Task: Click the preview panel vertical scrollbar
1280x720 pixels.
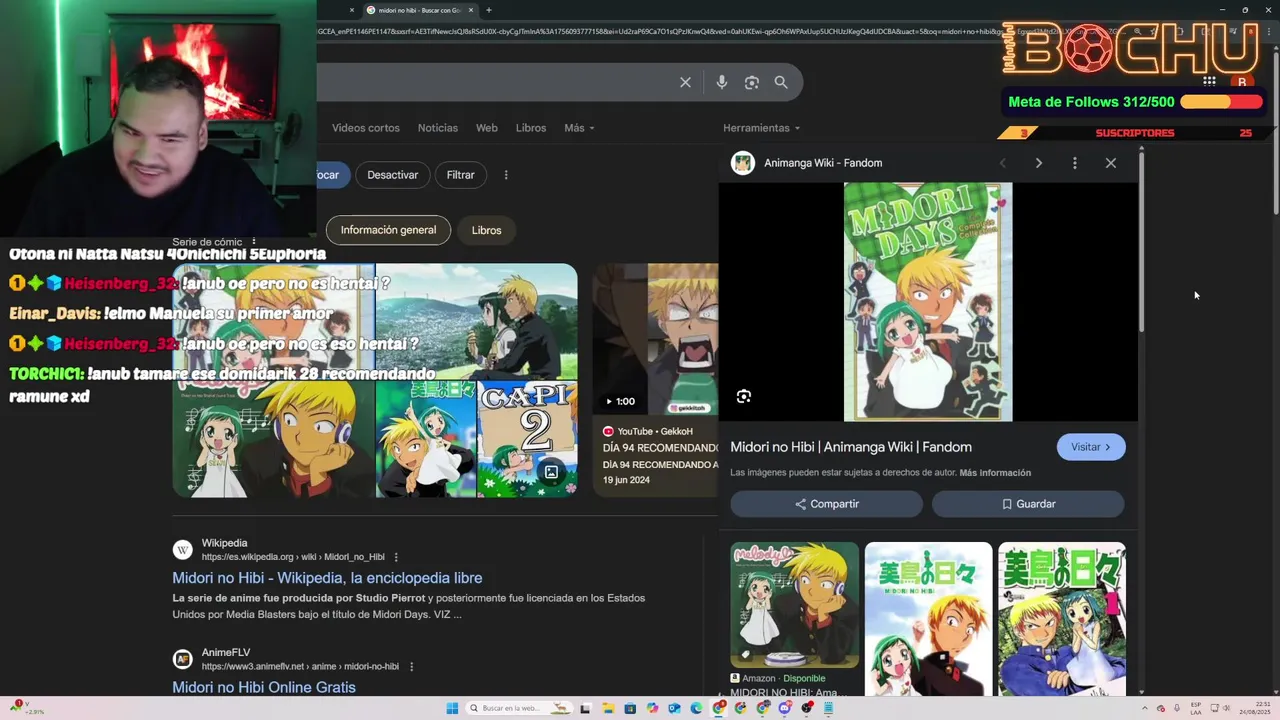Action: click(x=1141, y=240)
